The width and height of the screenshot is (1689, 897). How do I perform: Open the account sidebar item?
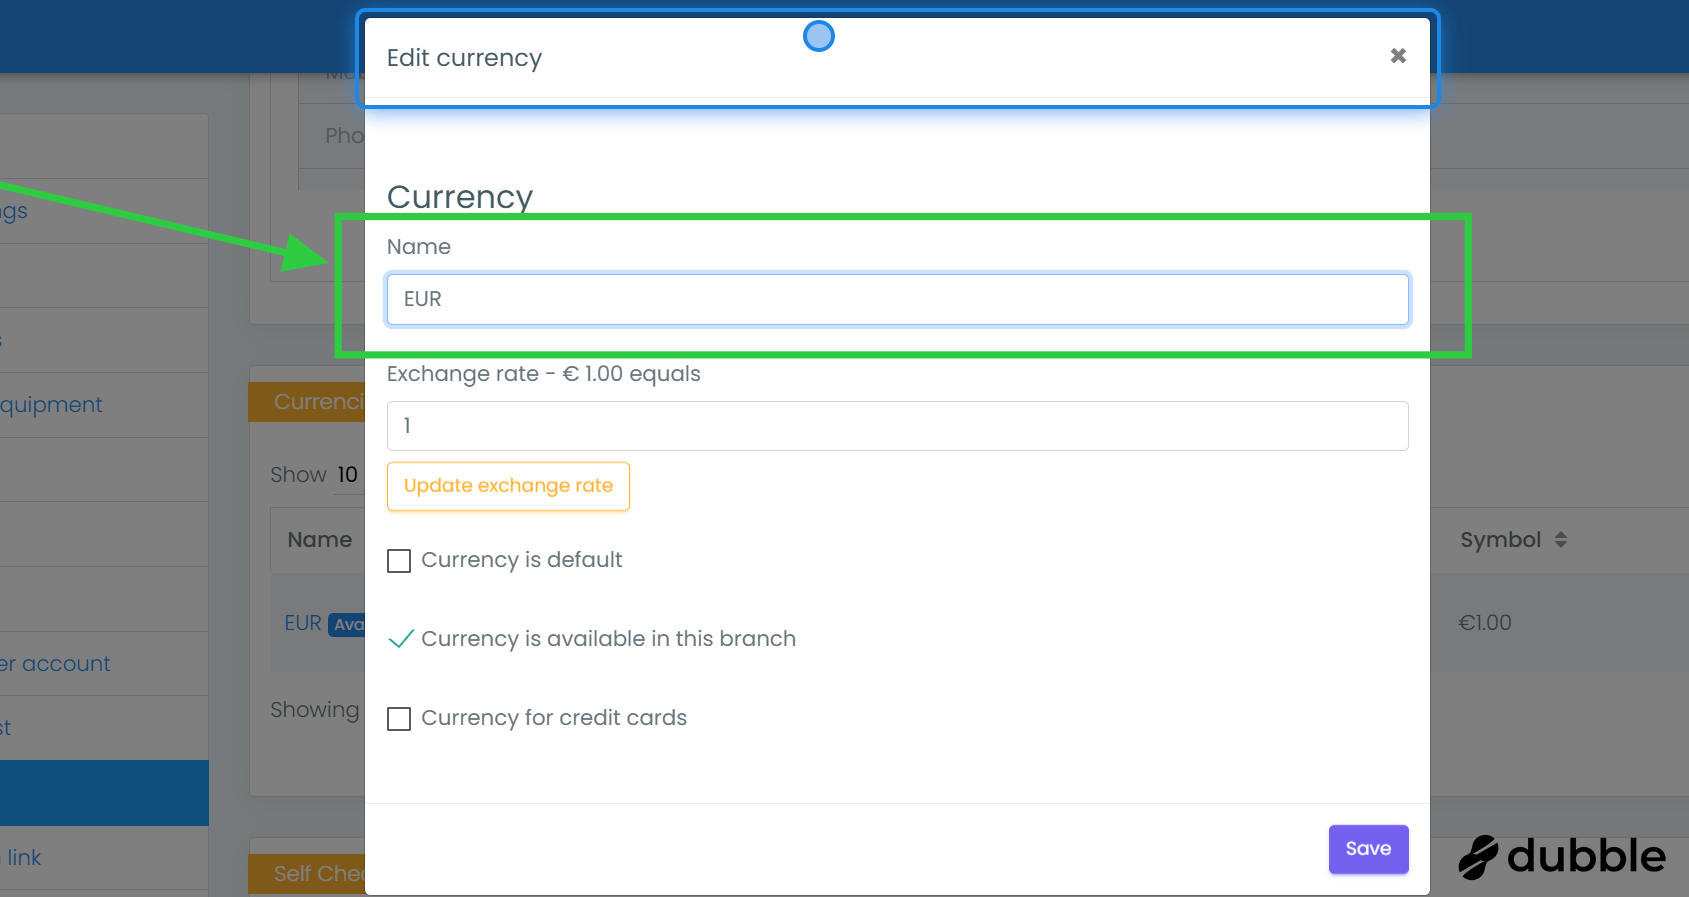point(56,664)
